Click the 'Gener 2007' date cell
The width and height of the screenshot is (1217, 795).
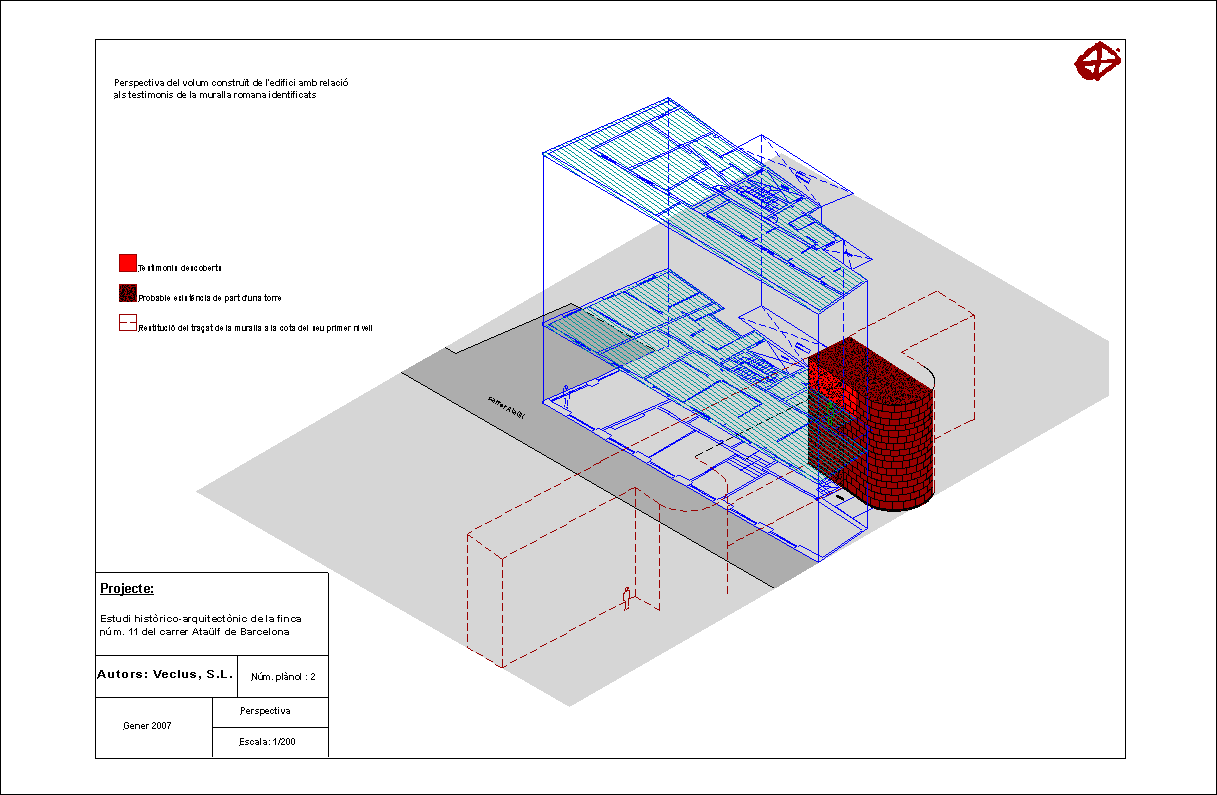pos(147,726)
